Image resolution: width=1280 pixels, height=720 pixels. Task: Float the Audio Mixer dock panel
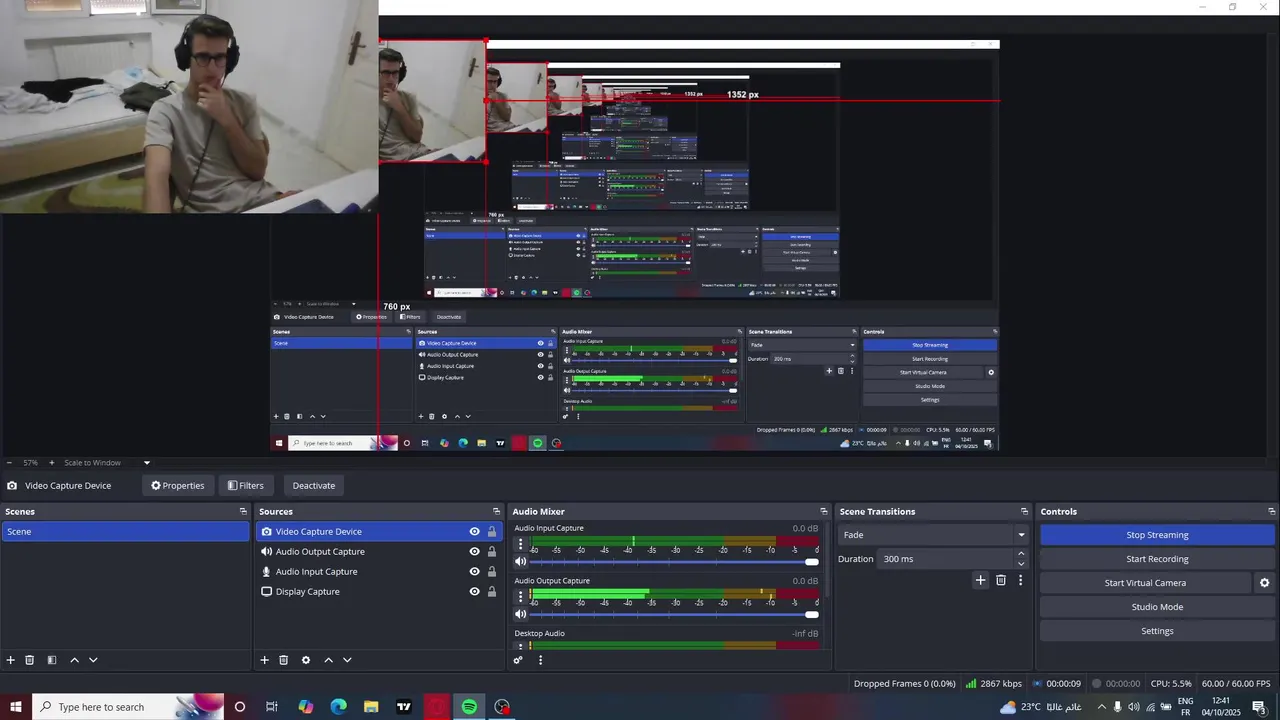(824, 511)
